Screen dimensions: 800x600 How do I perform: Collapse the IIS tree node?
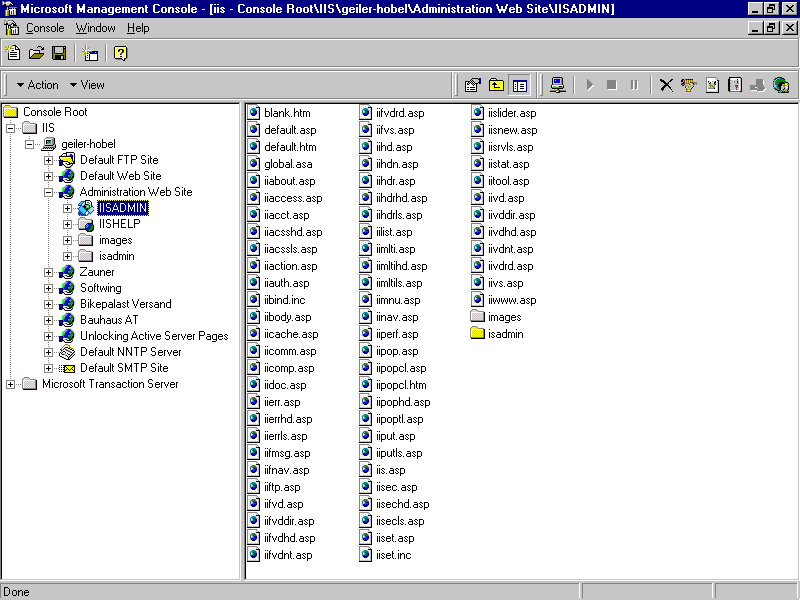pos(10,128)
